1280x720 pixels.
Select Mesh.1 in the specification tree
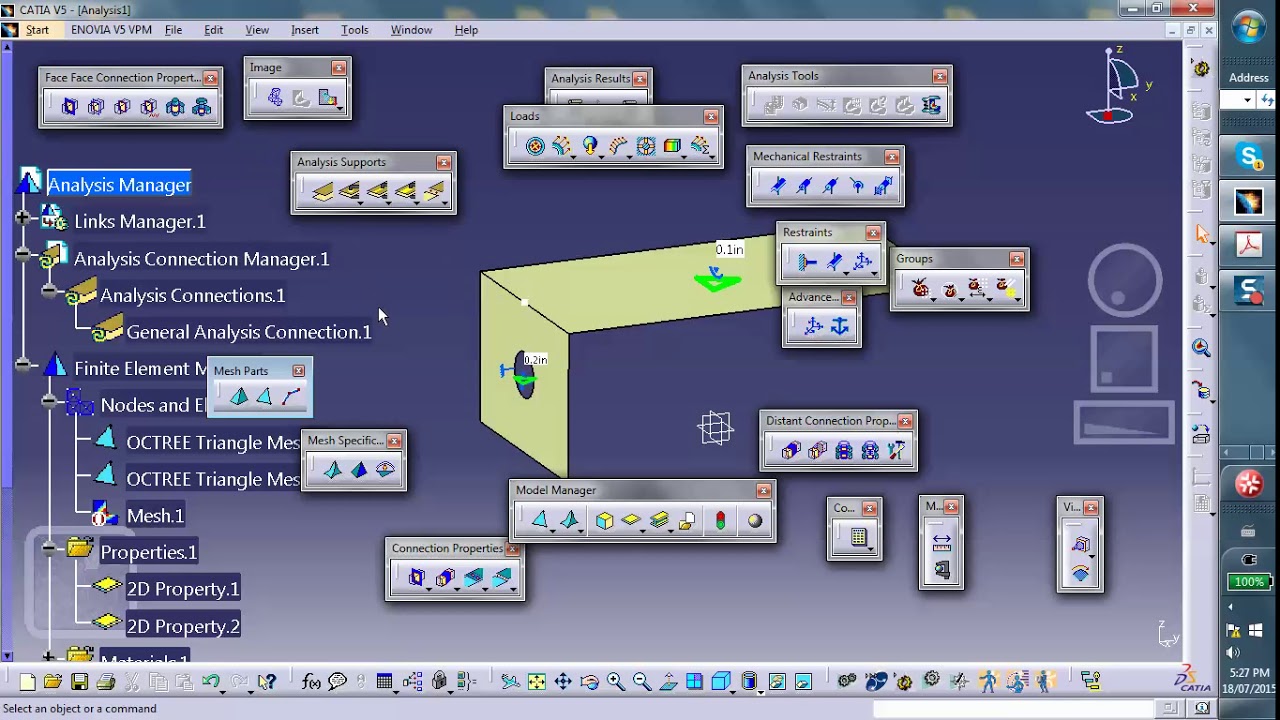pos(155,516)
